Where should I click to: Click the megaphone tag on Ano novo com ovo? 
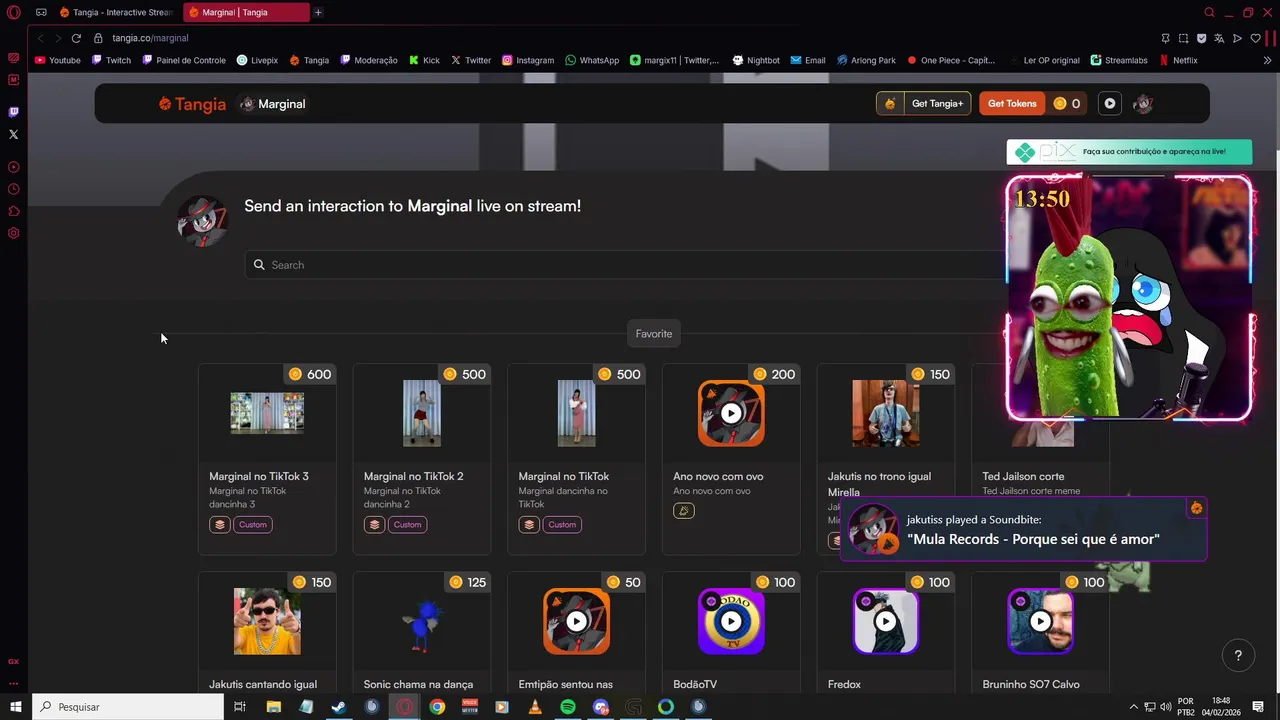coord(684,511)
